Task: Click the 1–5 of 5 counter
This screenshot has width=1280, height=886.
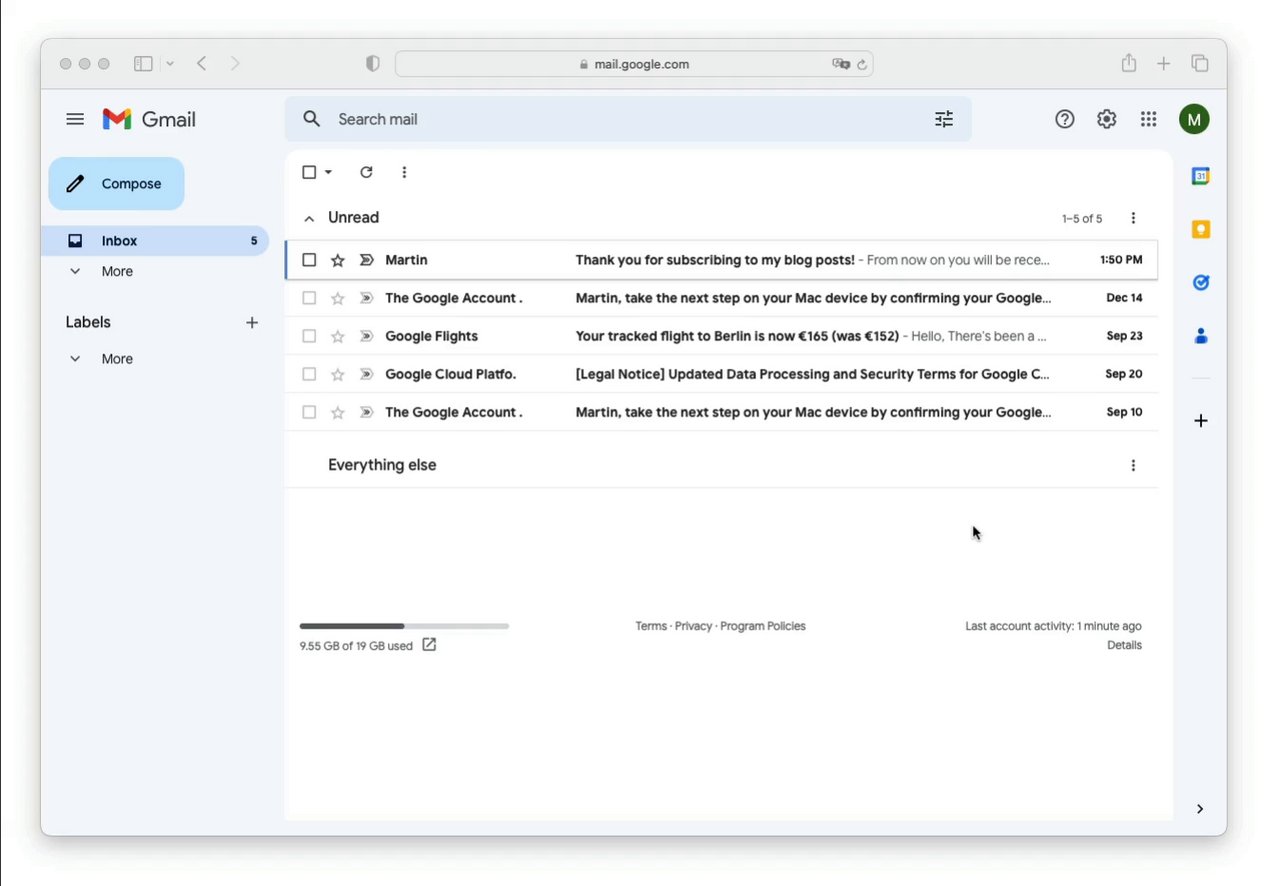Action: click(x=1082, y=218)
